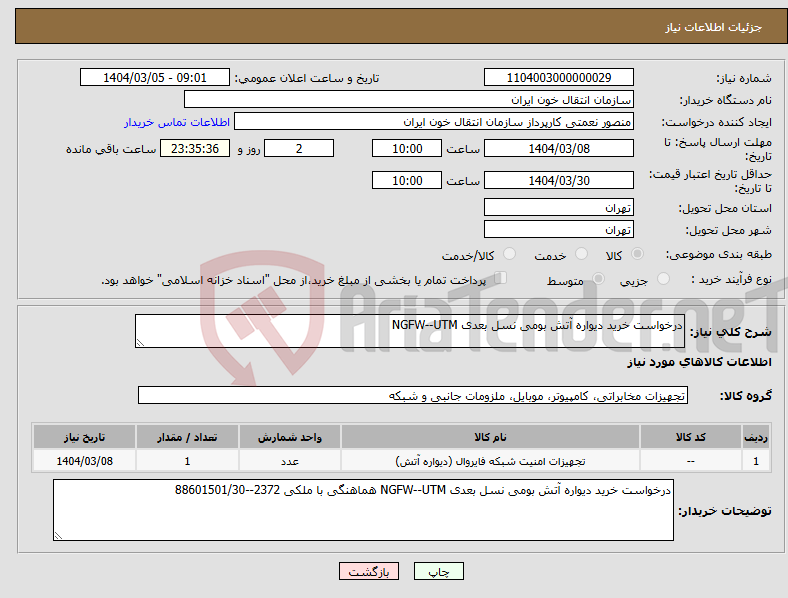788x598 pixels.
Task: Click the delivery city تهران field
Action: pyautogui.click(x=558, y=229)
